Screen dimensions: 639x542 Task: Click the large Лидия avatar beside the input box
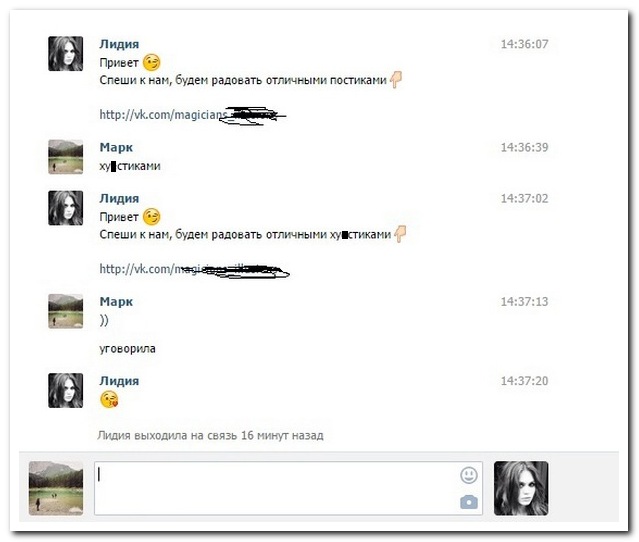(x=521, y=488)
